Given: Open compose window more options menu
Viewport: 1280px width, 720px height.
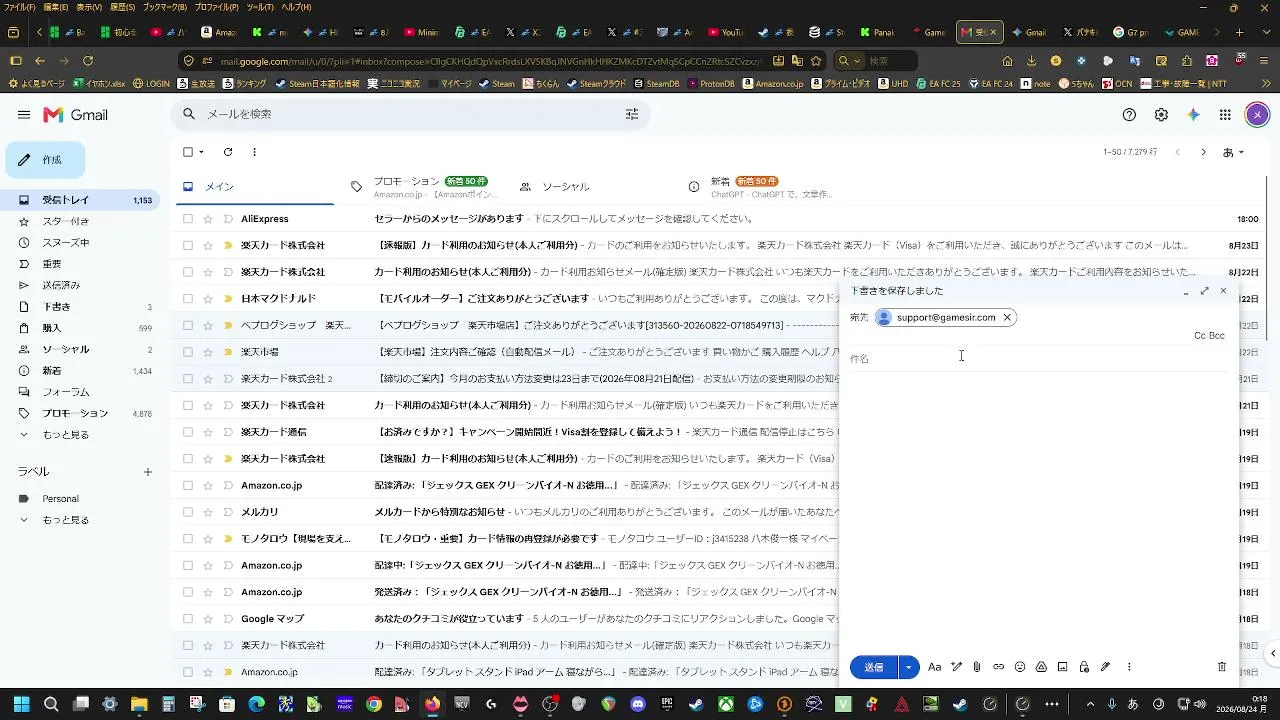Looking at the screenshot, I should coord(1129,667).
